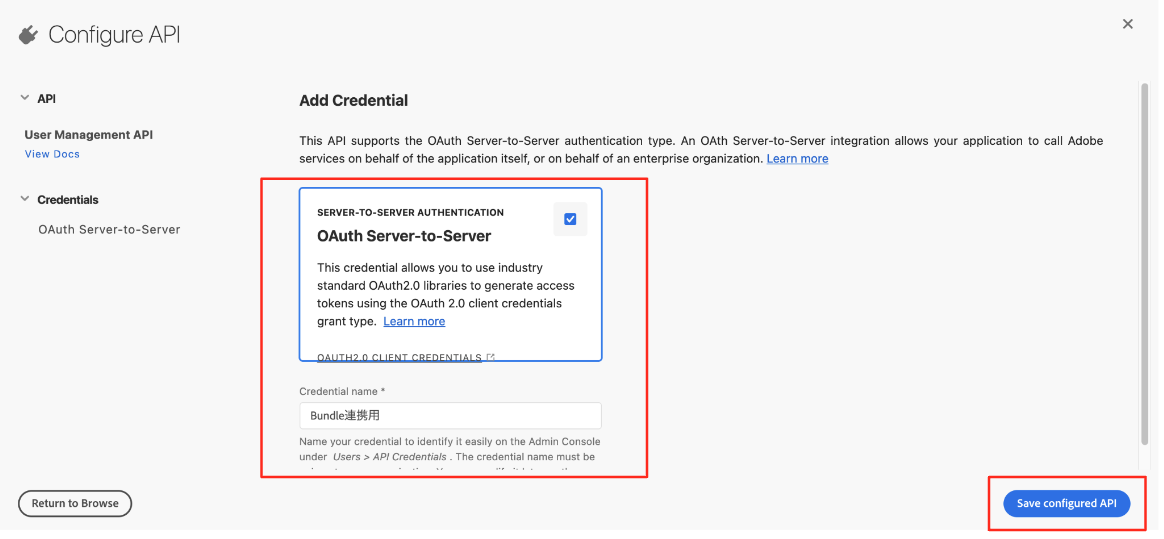Open the external-link icon after OAUTH2.0 CLIENT CREDENTIALS

[x=491, y=357]
